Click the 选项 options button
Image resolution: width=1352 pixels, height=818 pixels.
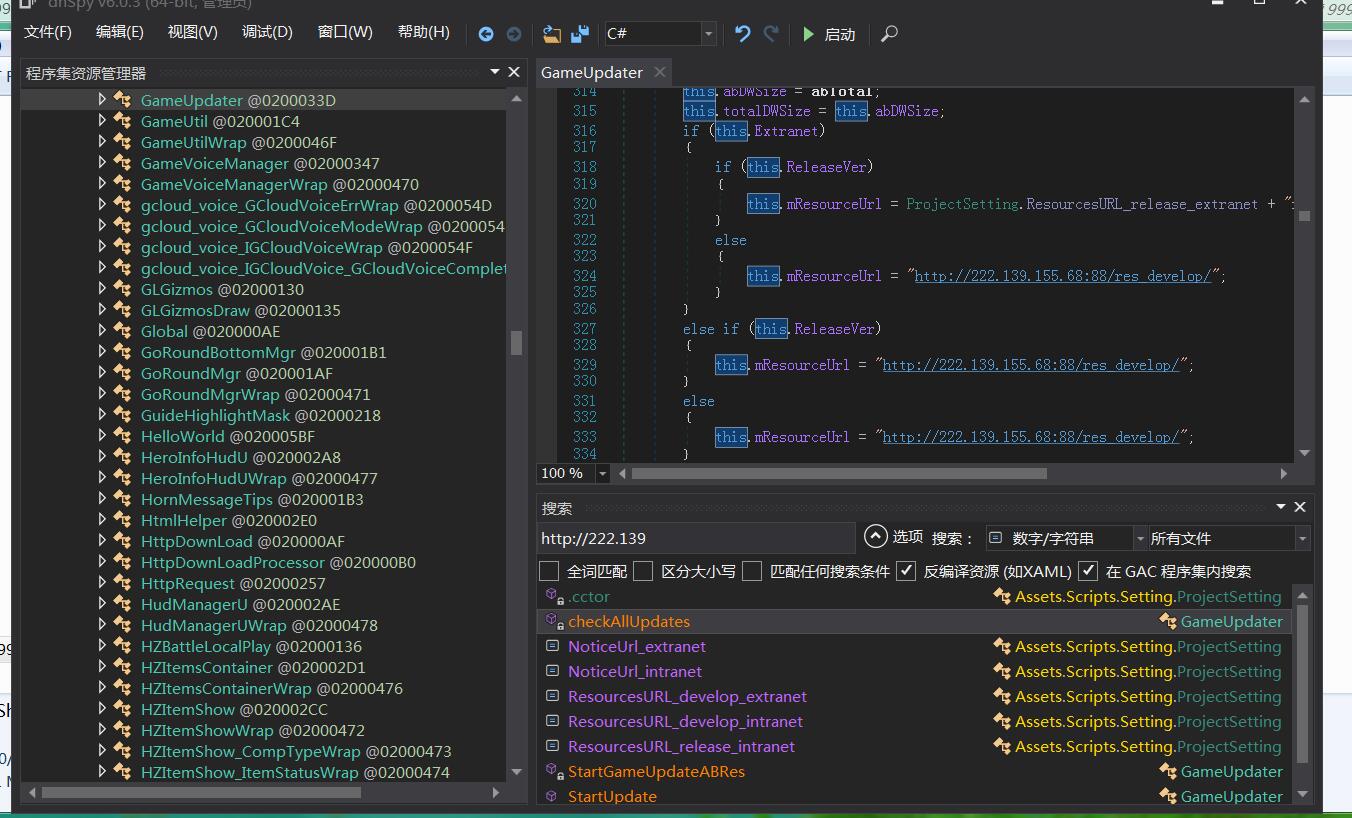893,537
